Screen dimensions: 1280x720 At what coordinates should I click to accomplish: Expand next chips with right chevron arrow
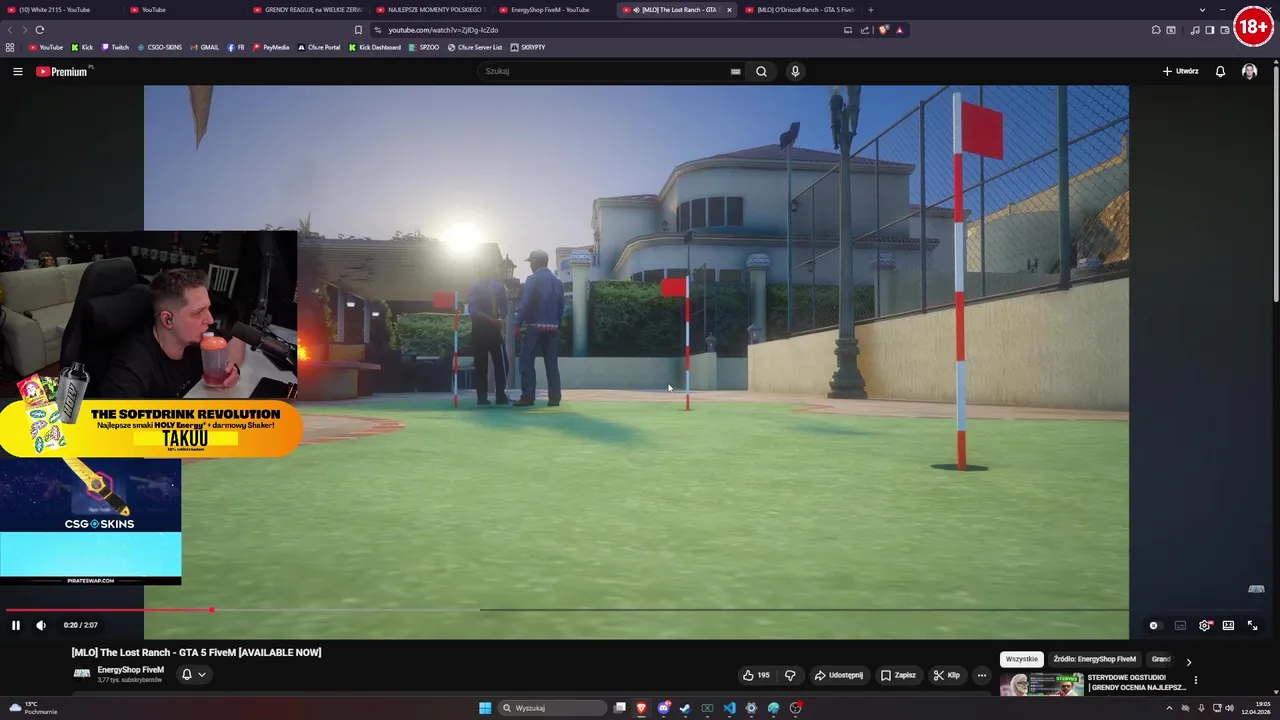pyautogui.click(x=1188, y=661)
